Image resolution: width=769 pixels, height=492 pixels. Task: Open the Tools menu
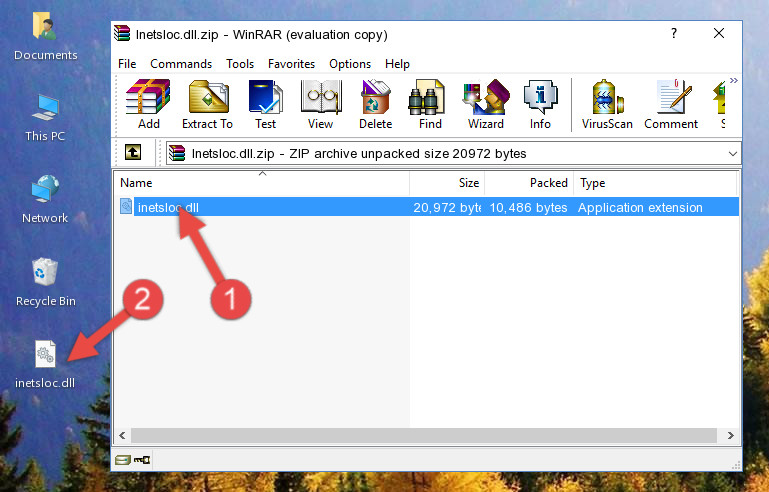240,64
